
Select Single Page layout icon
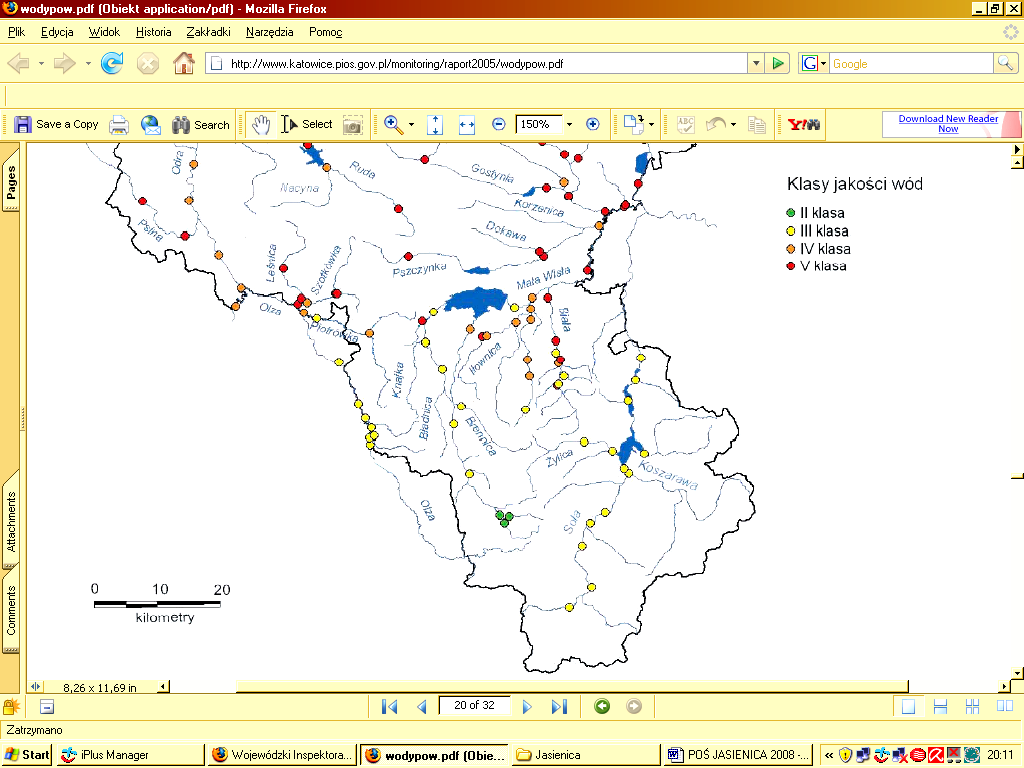coord(908,706)
